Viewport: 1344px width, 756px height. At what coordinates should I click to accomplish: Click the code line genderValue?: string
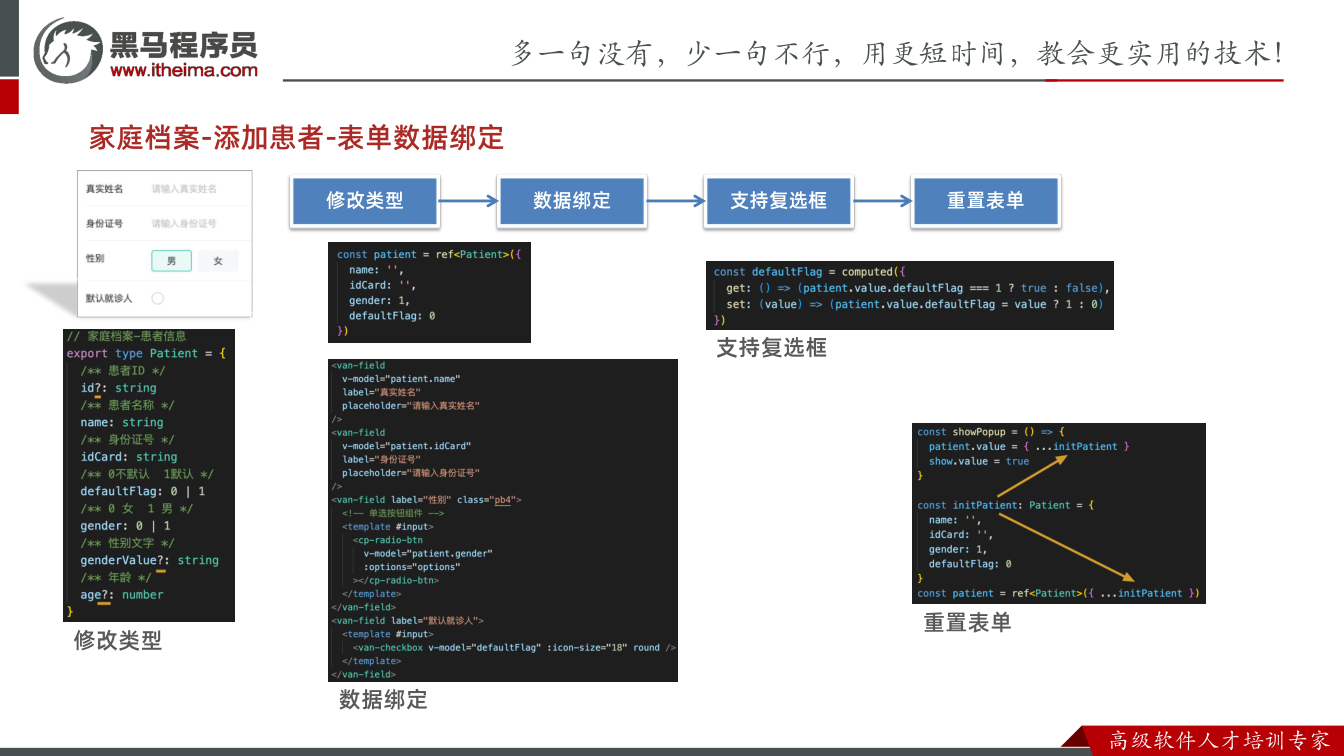tap(149, 560)
